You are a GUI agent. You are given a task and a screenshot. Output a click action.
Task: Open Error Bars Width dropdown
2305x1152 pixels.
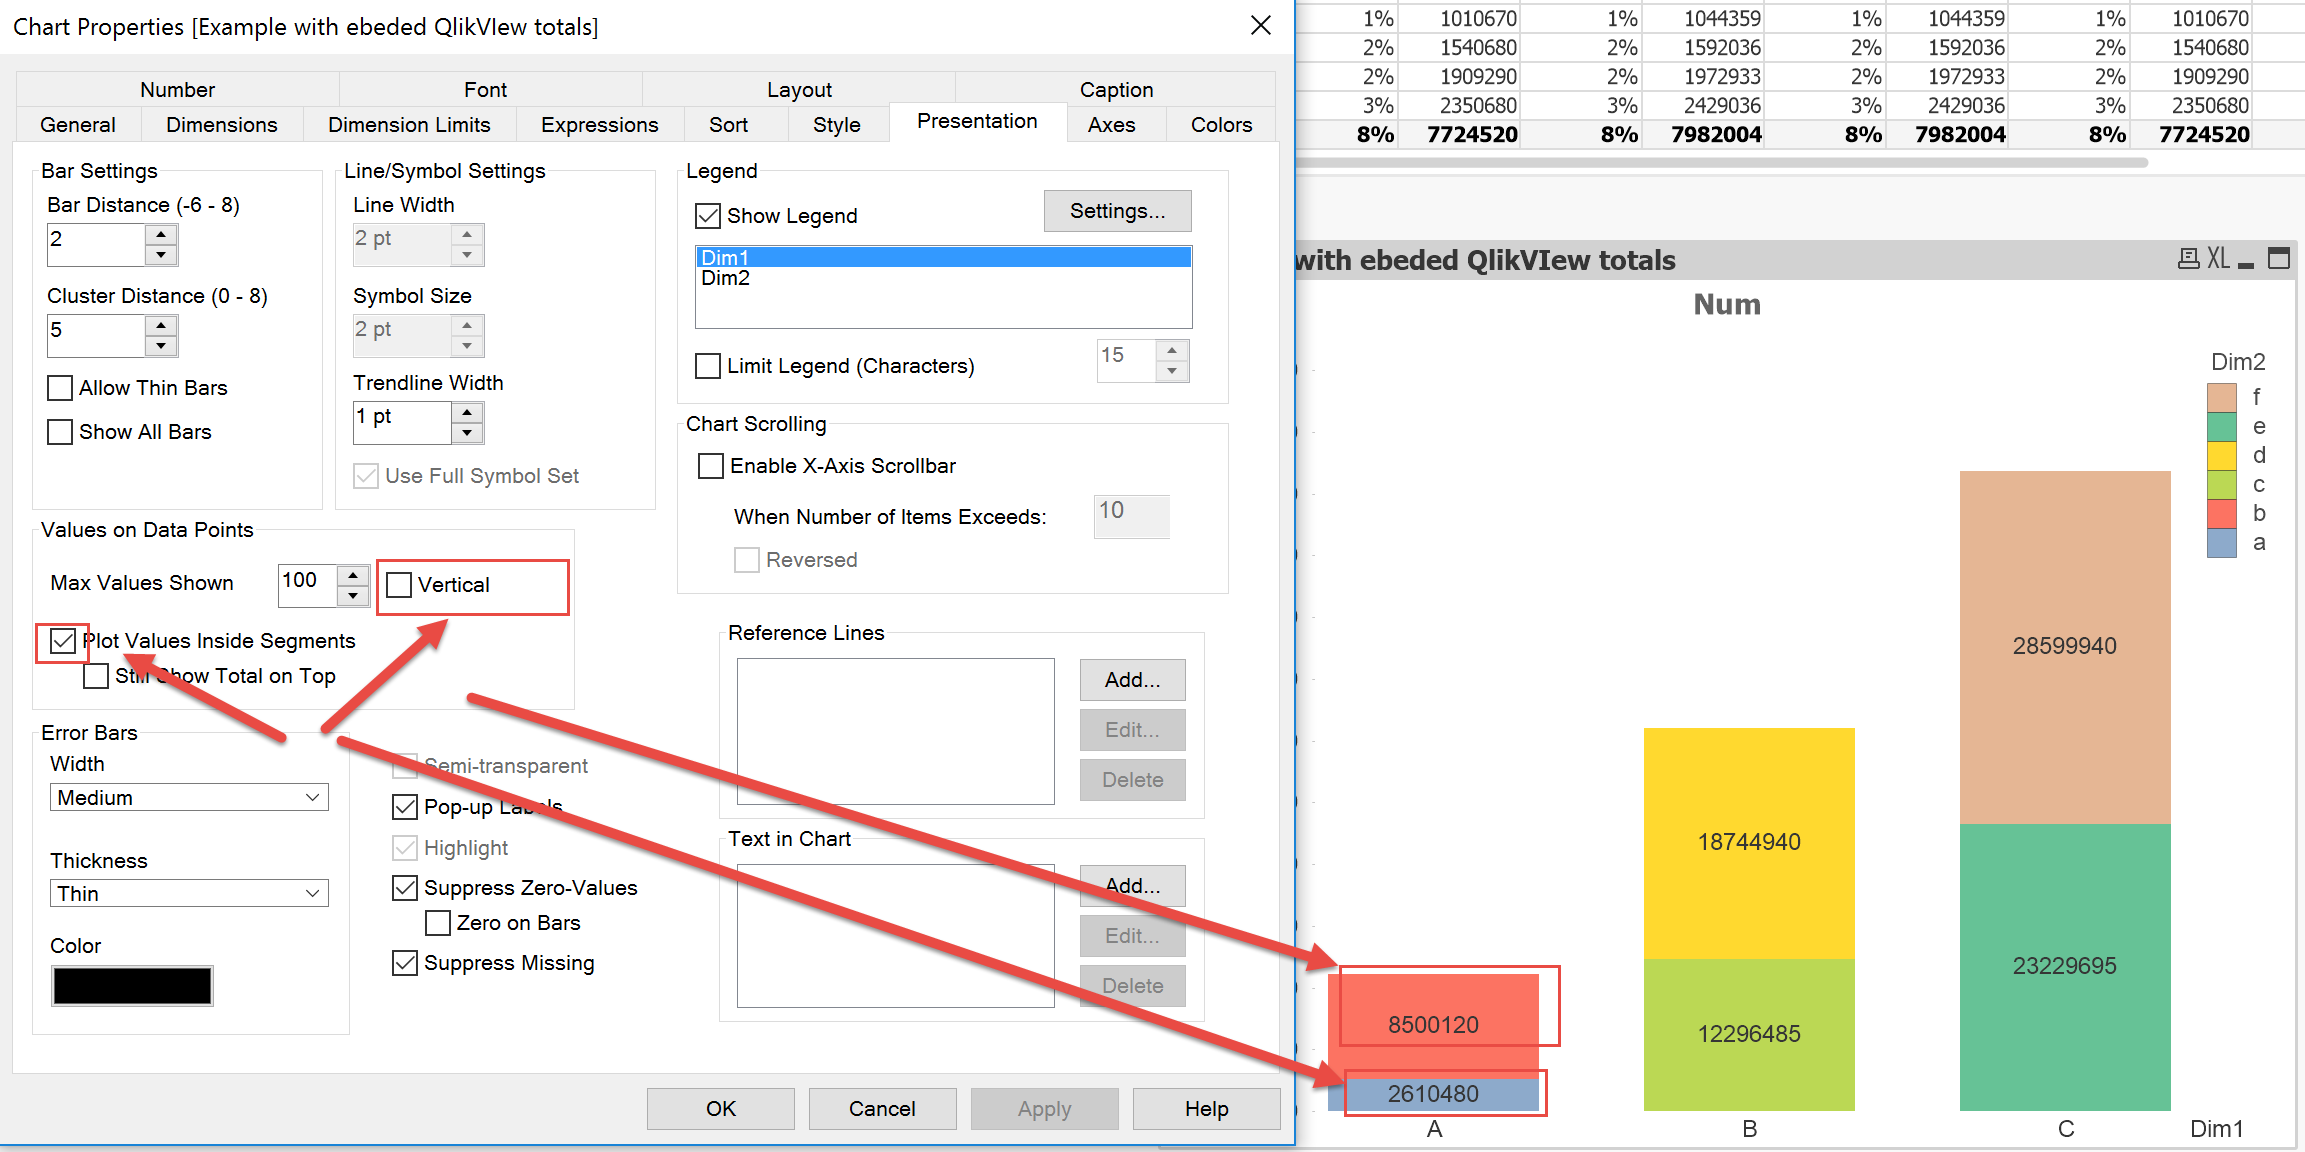pos(189,797)
